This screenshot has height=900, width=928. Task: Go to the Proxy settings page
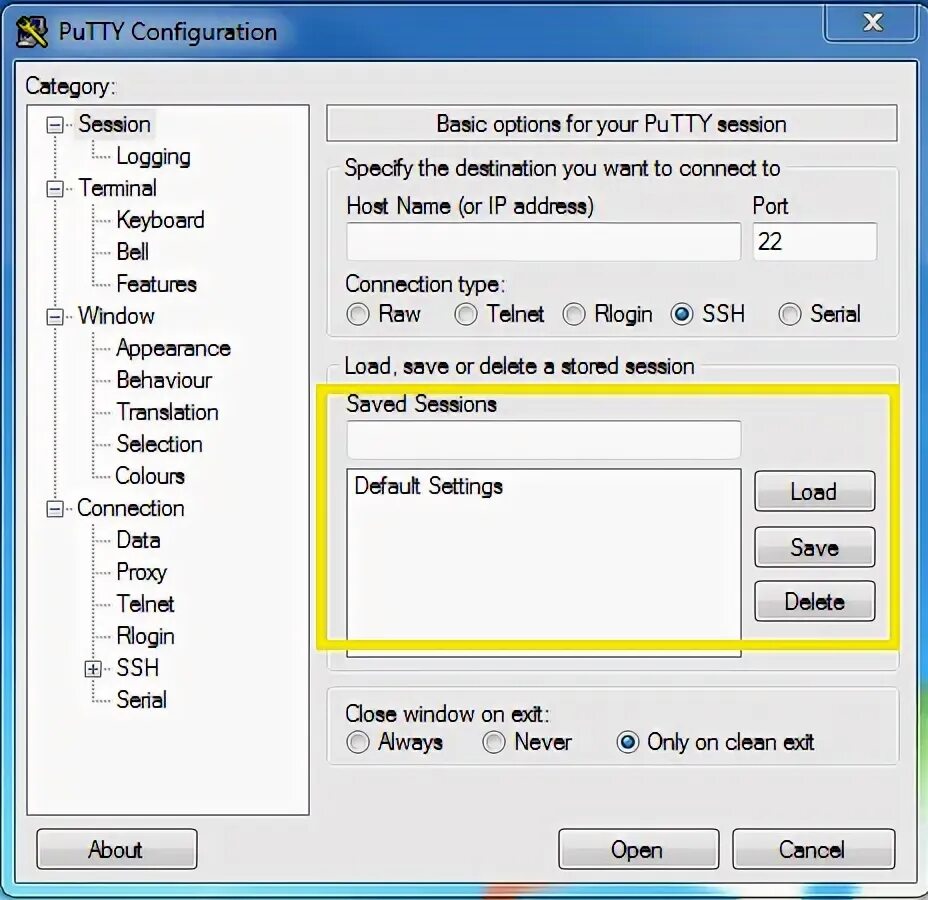pos(141,572)
